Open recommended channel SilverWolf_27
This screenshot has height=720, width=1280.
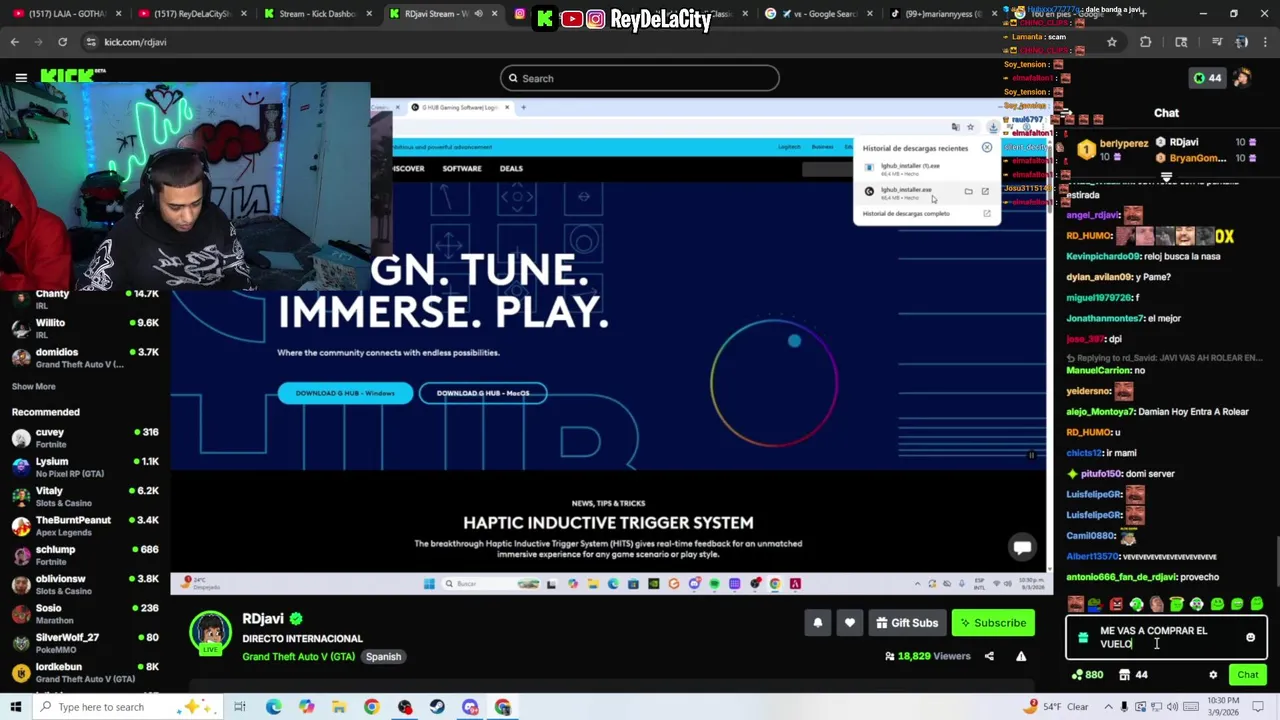[x=85, y=642]
